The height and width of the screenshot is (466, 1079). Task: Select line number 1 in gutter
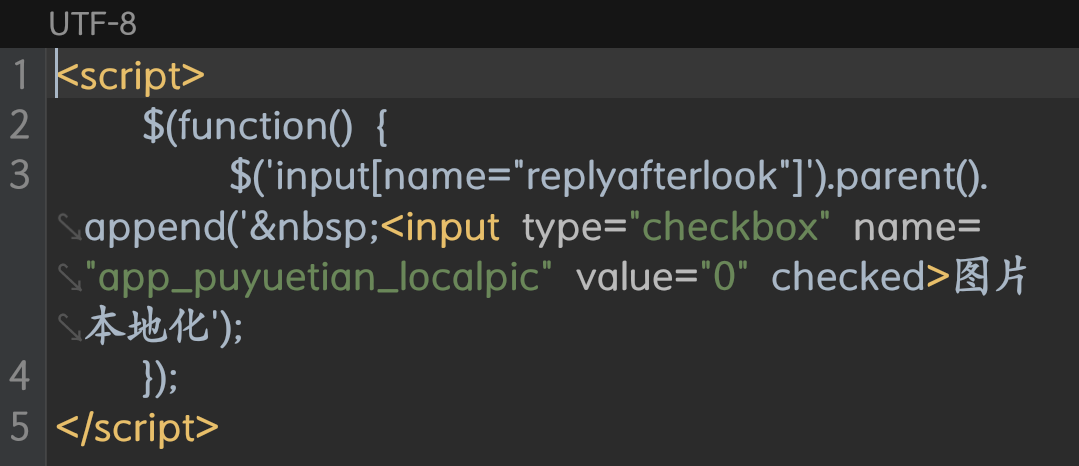pyautogui.click(x=20, y=75)
